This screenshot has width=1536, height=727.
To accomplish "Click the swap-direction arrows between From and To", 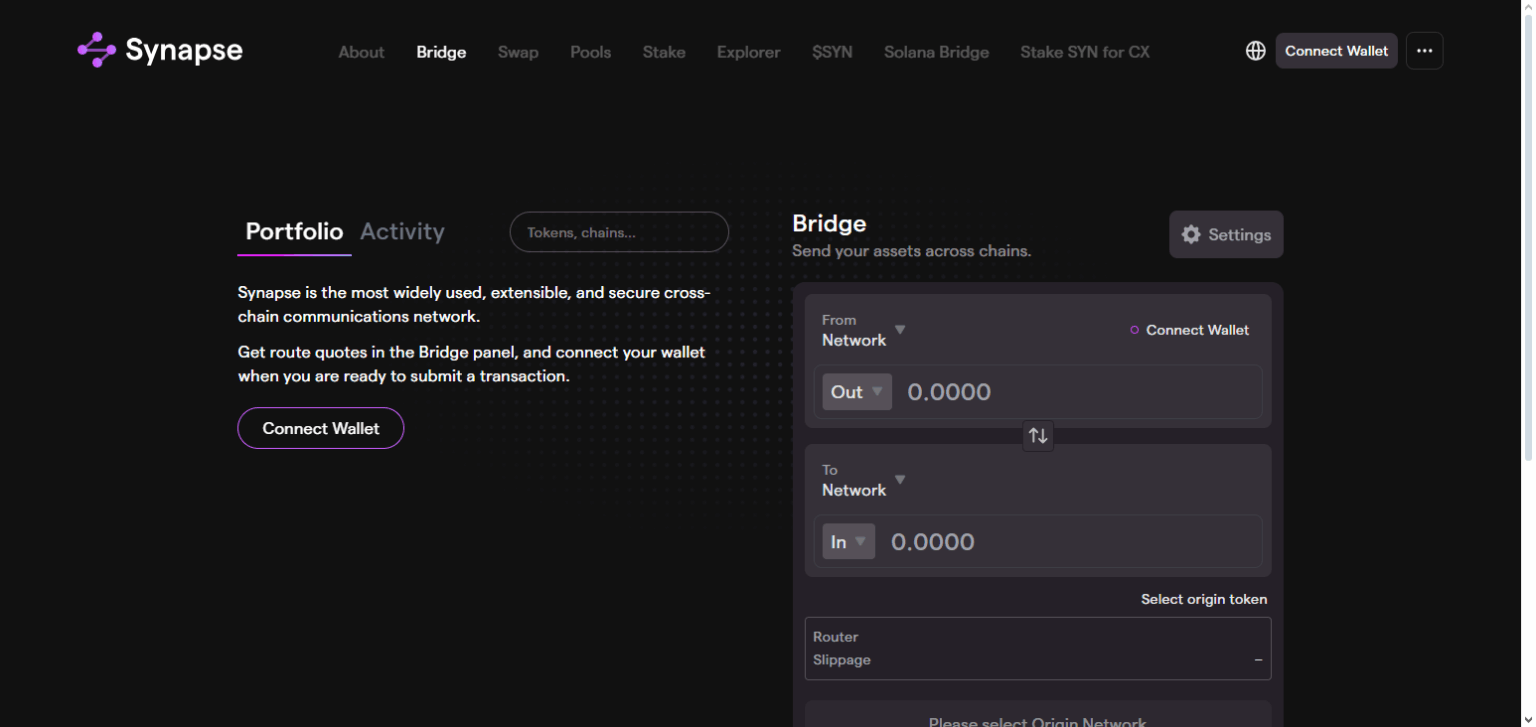I will [1037, 435].
